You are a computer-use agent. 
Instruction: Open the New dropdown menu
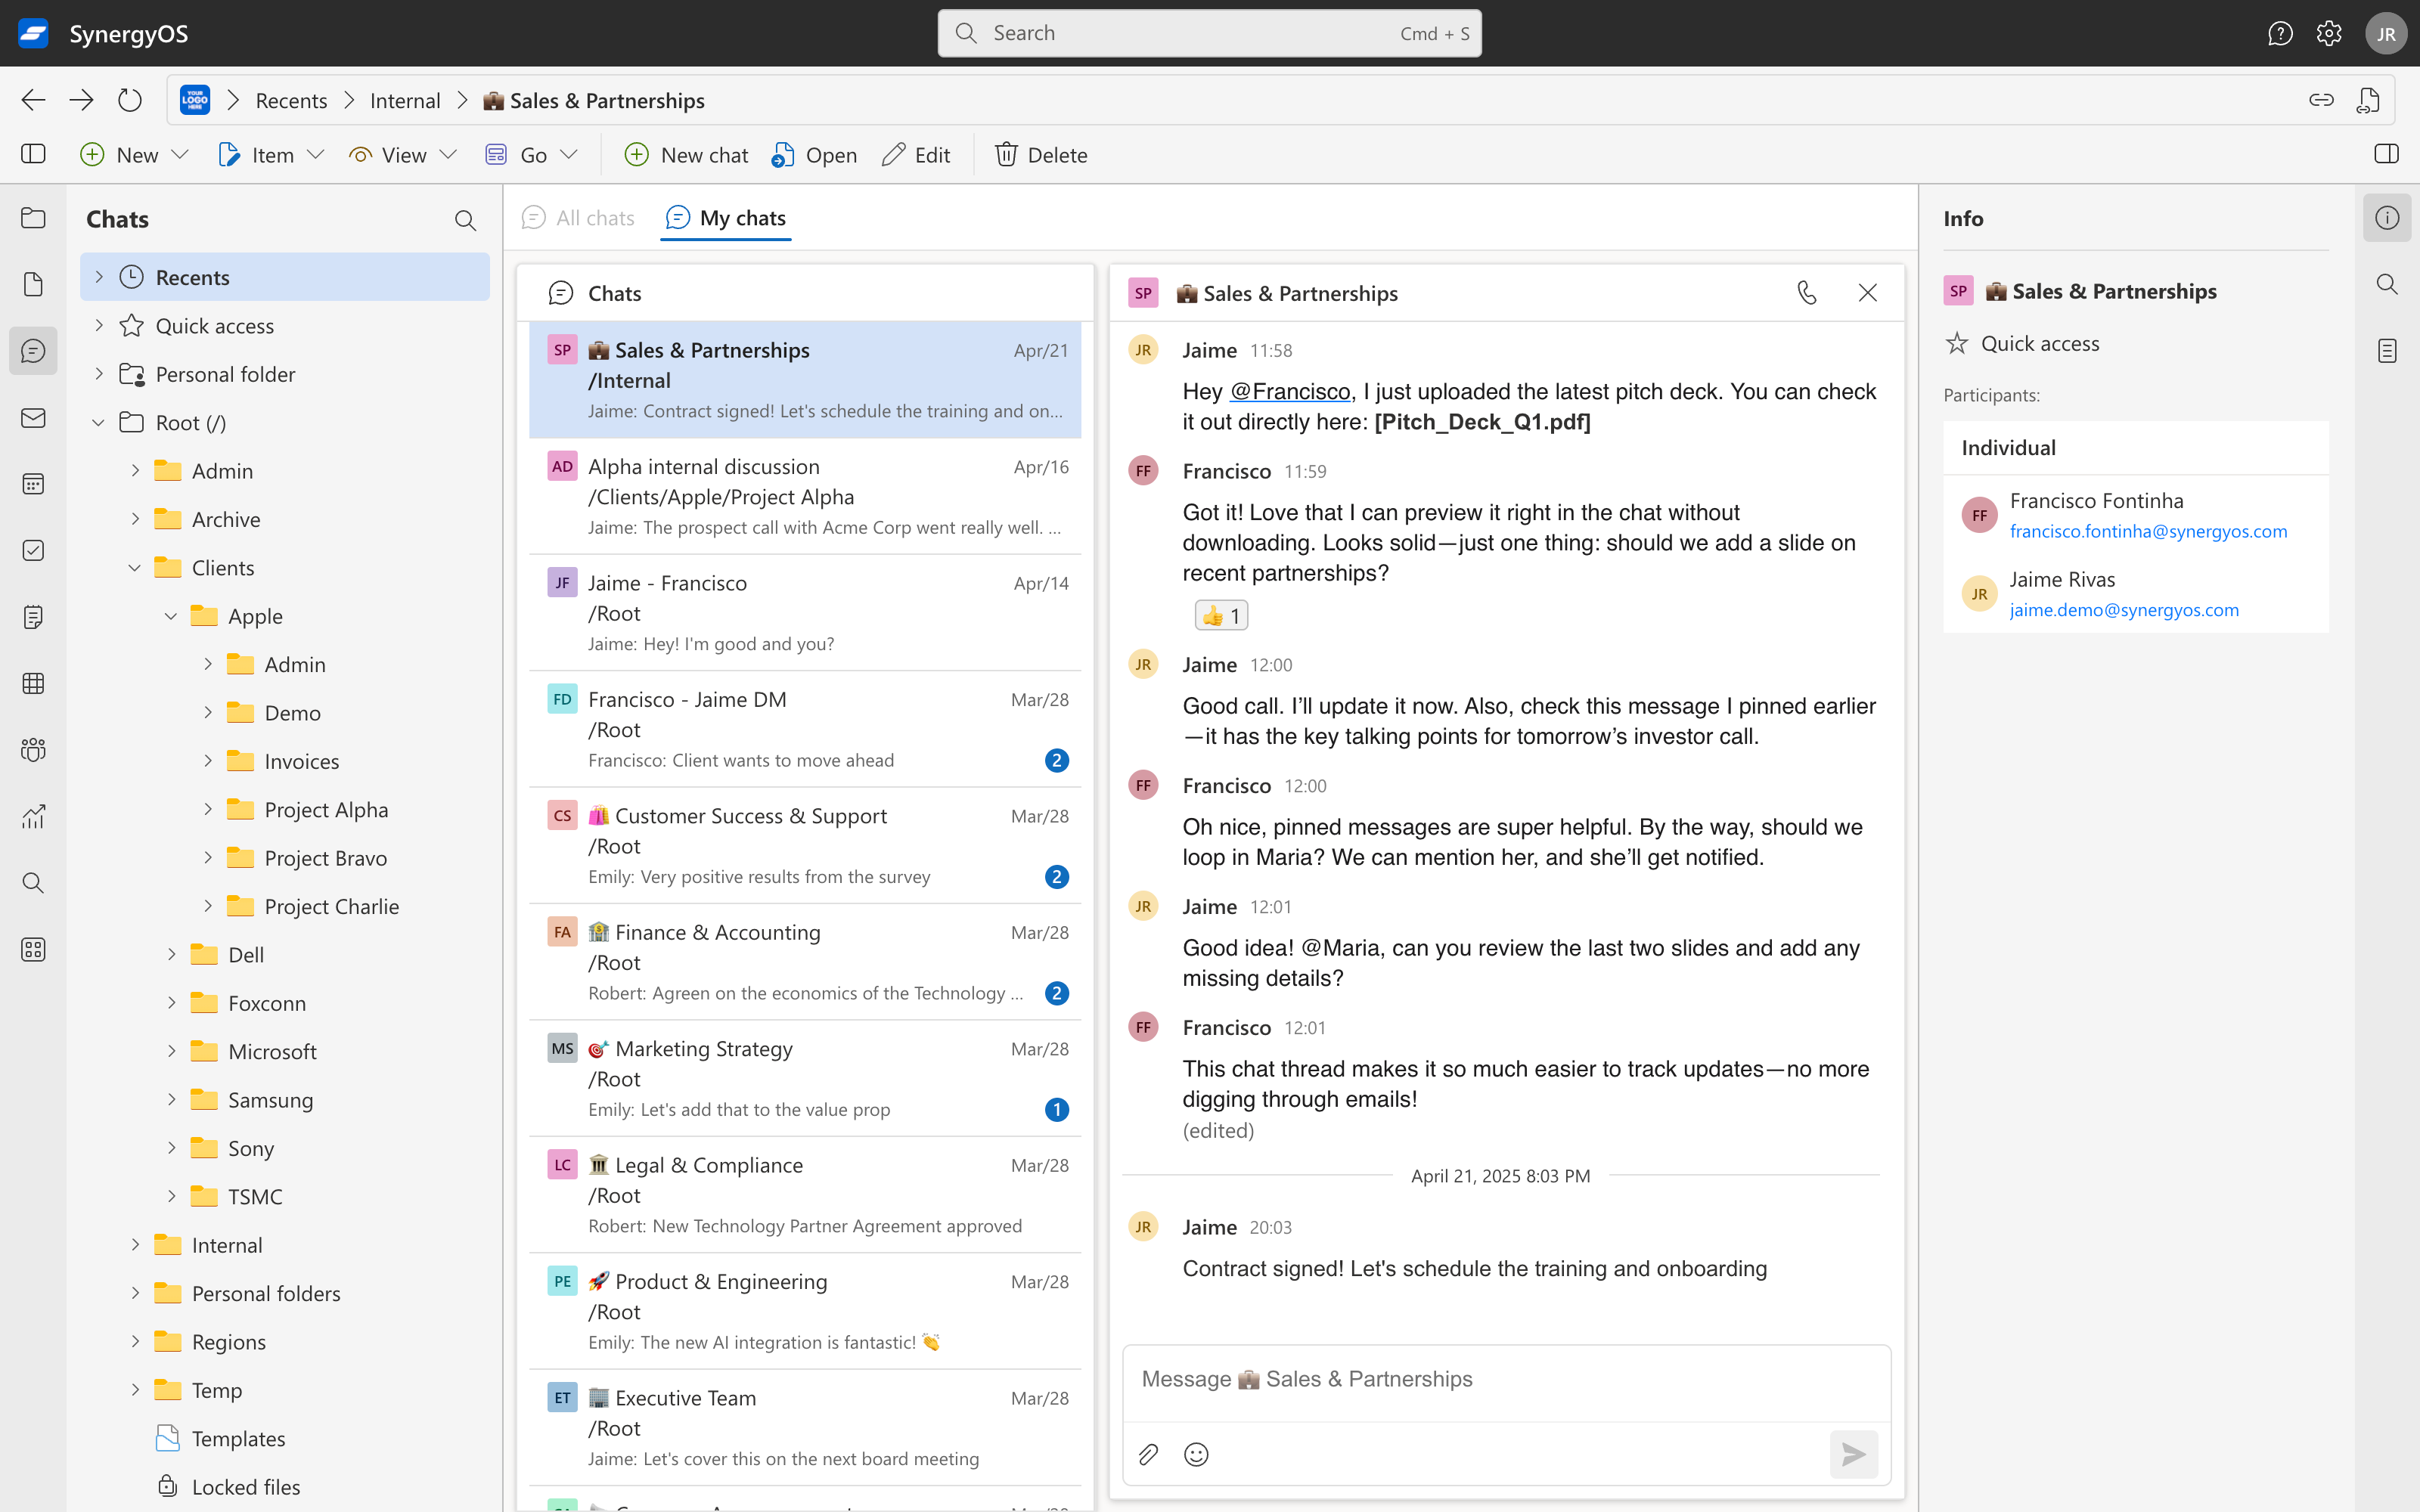(x=134, y=154)
